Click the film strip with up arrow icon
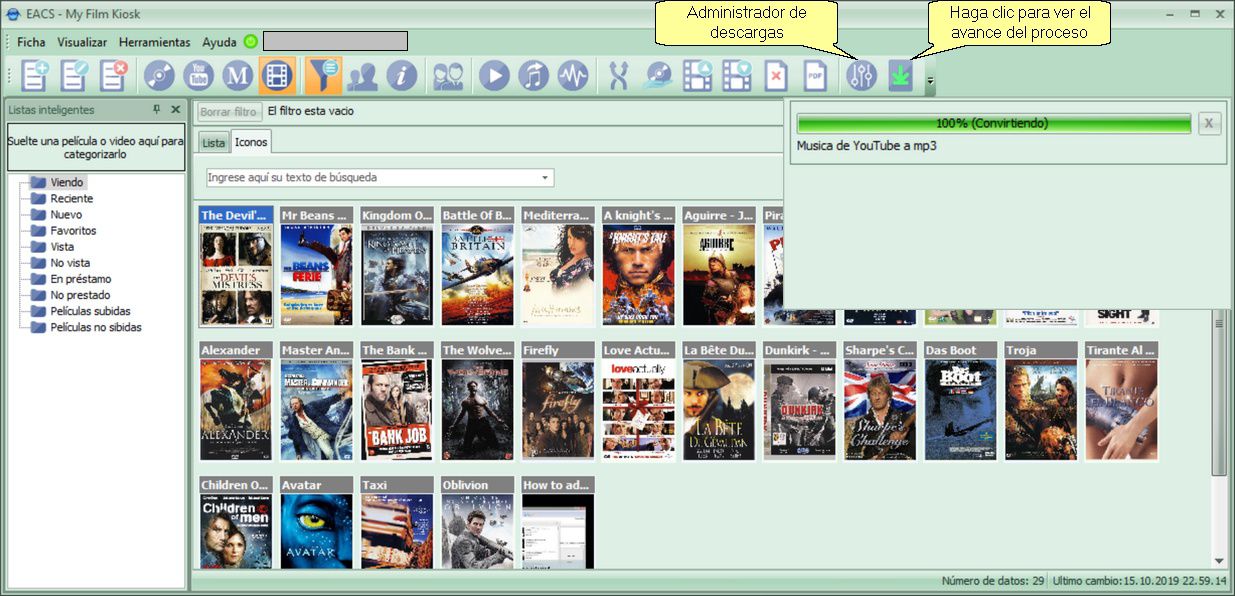The width and height of the screenshot is (1235, 596). [x=697, y=76]
